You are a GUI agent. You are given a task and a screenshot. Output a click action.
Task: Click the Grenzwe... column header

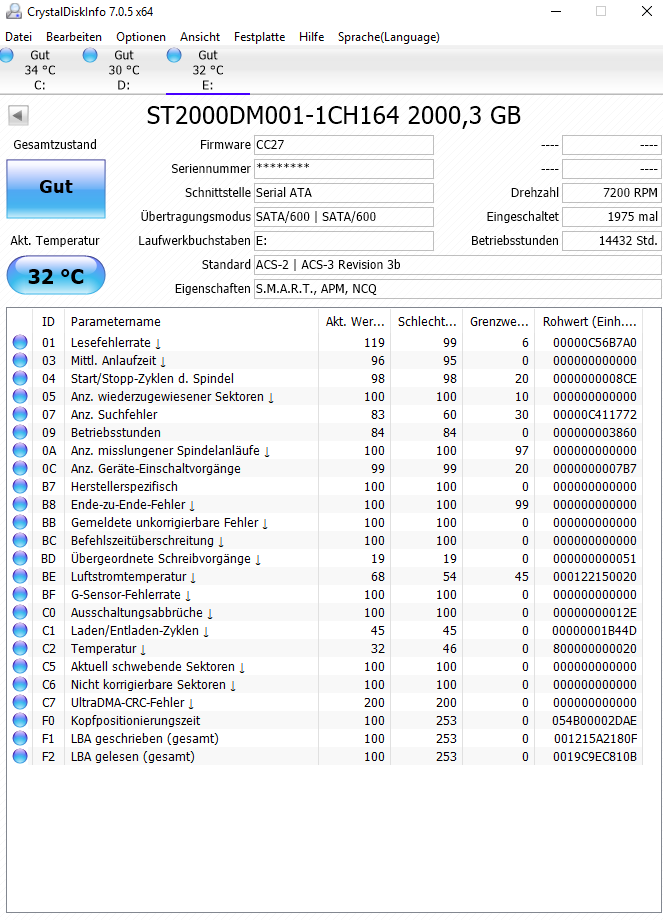coord(499,322)
